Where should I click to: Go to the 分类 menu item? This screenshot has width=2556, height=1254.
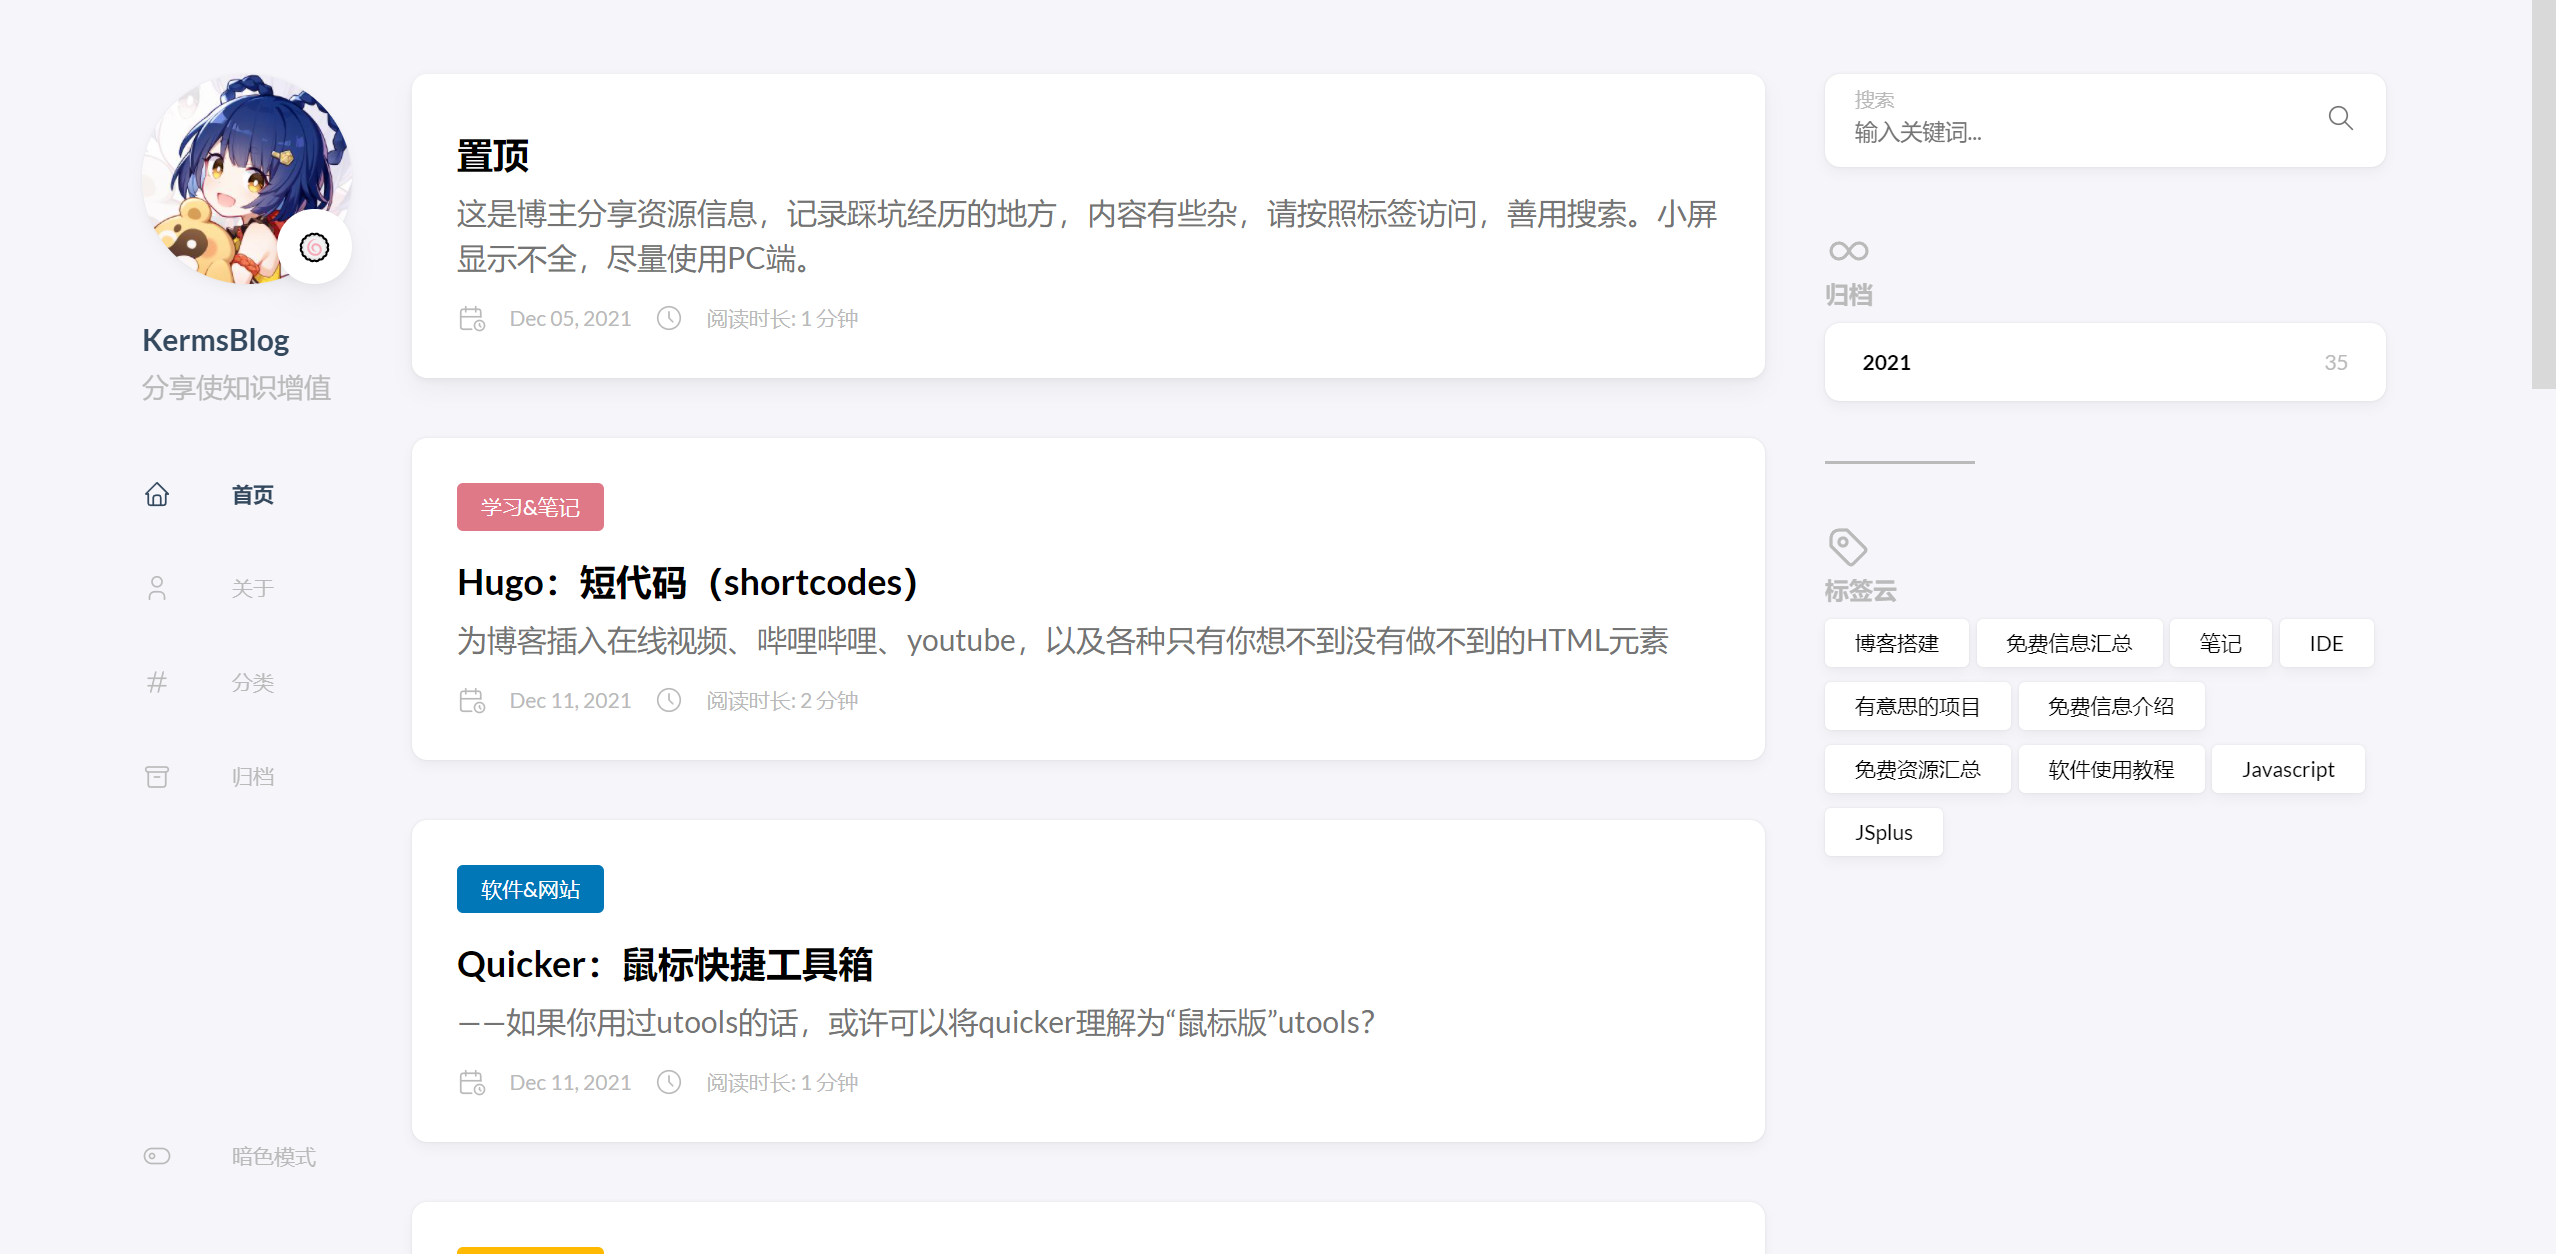pyautogui.click(x=252, y=682)
